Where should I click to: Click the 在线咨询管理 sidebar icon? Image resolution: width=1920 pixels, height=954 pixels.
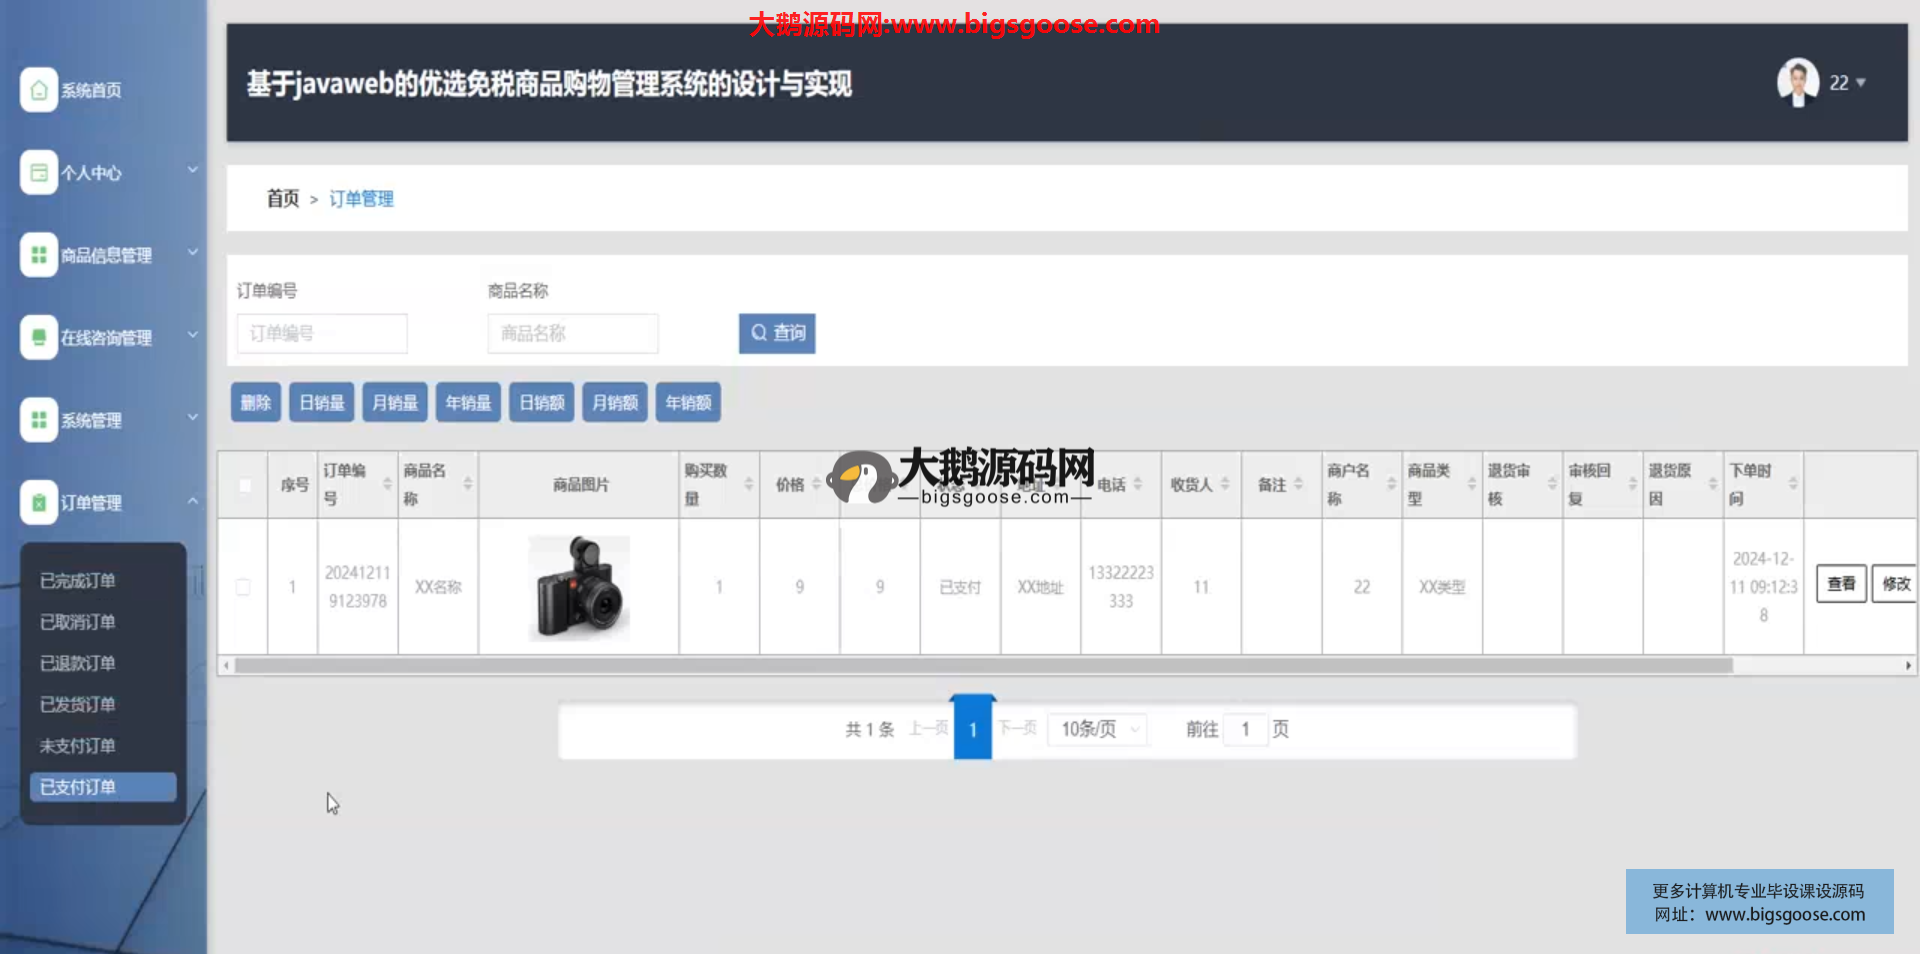tap(38, 338)
